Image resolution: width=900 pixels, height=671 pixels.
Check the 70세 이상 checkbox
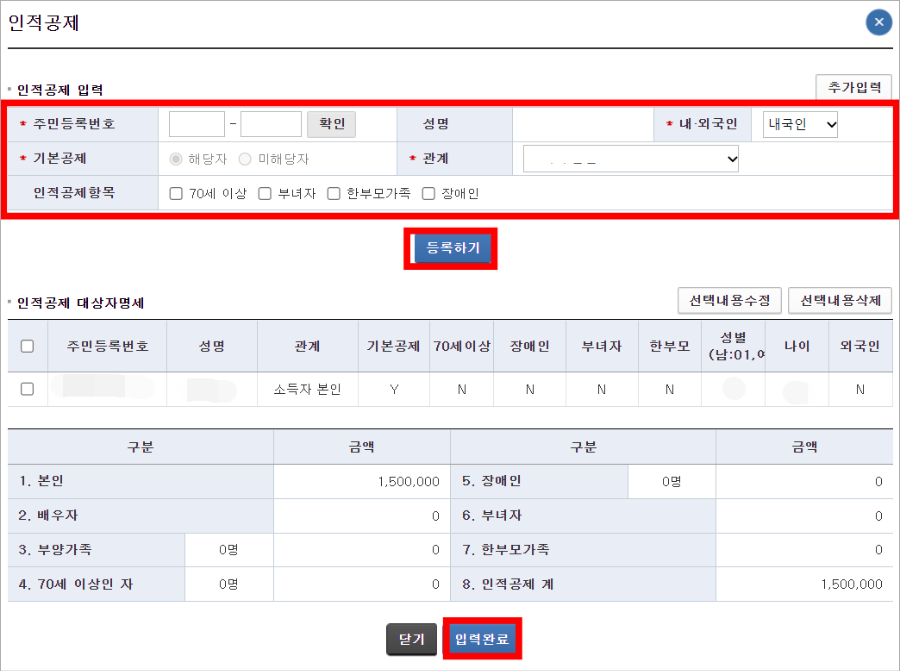pos(176,193)
